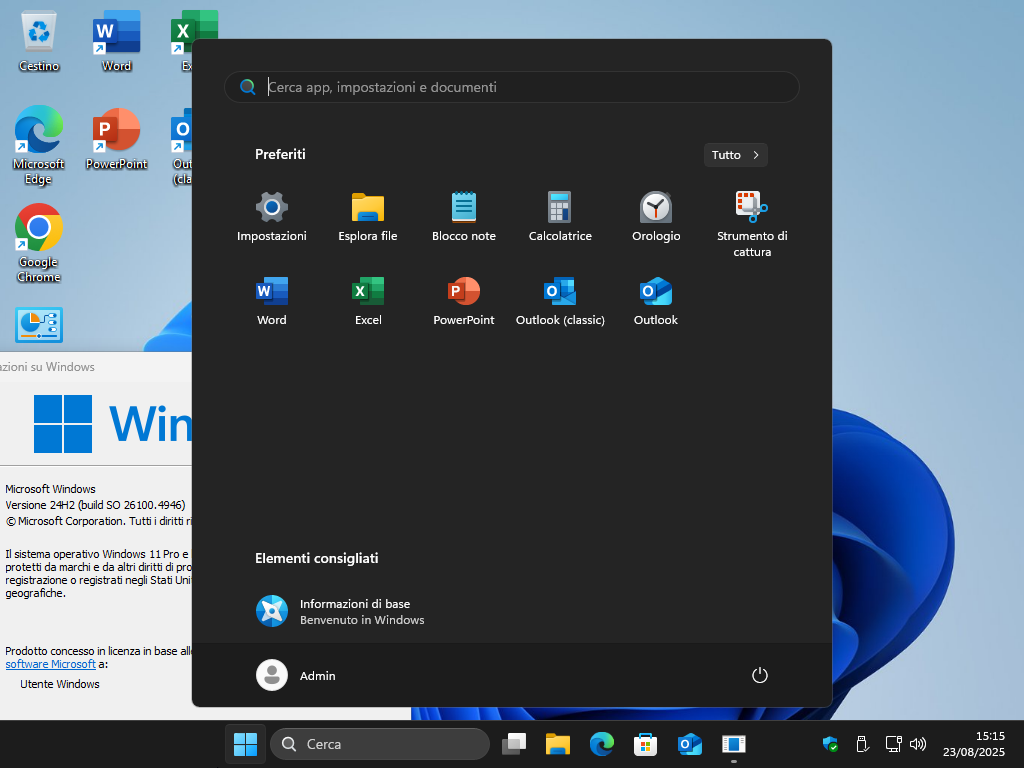This screenshot has width=1024, height=768.
Task: Launch Calcolatrice from Preferiti
Action: 560,217
